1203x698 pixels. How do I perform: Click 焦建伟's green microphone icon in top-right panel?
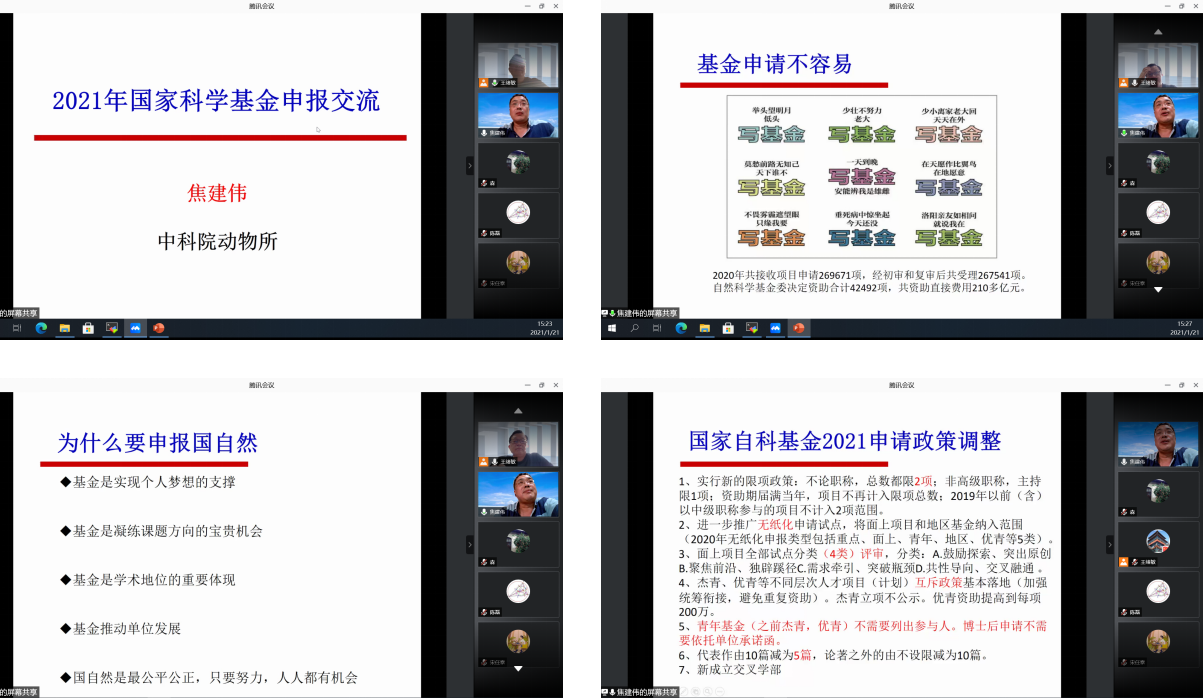point(1124,132)
